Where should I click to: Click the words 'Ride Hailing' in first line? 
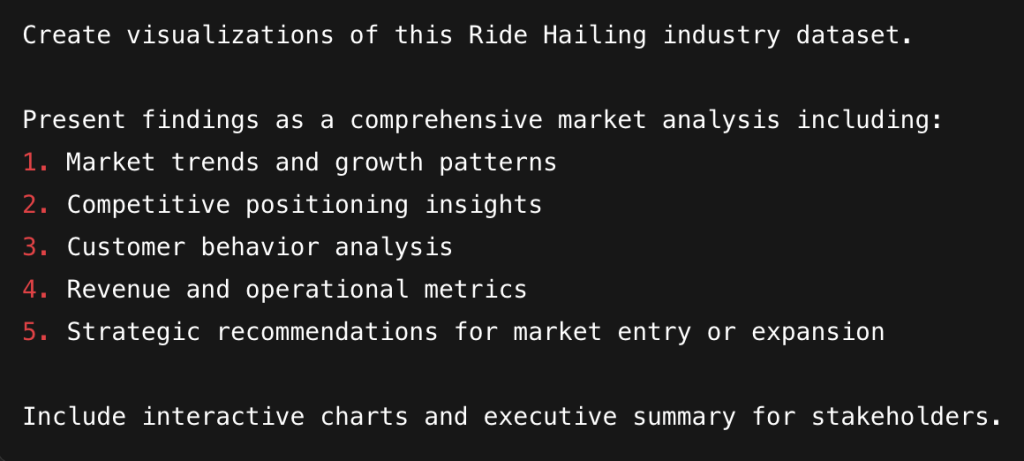coord(558,35)
